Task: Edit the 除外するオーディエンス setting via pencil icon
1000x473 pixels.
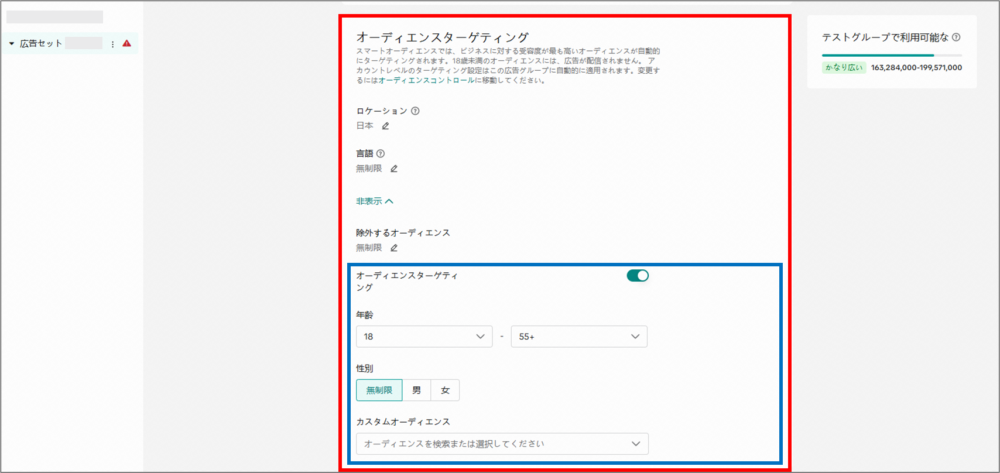Action: point(393,247)
